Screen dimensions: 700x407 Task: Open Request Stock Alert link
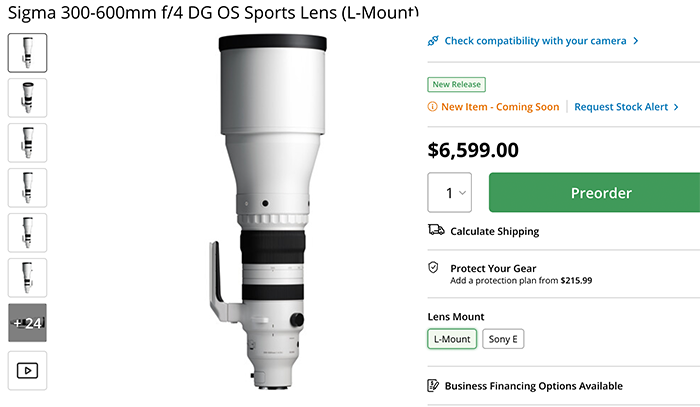click(626, 106)
